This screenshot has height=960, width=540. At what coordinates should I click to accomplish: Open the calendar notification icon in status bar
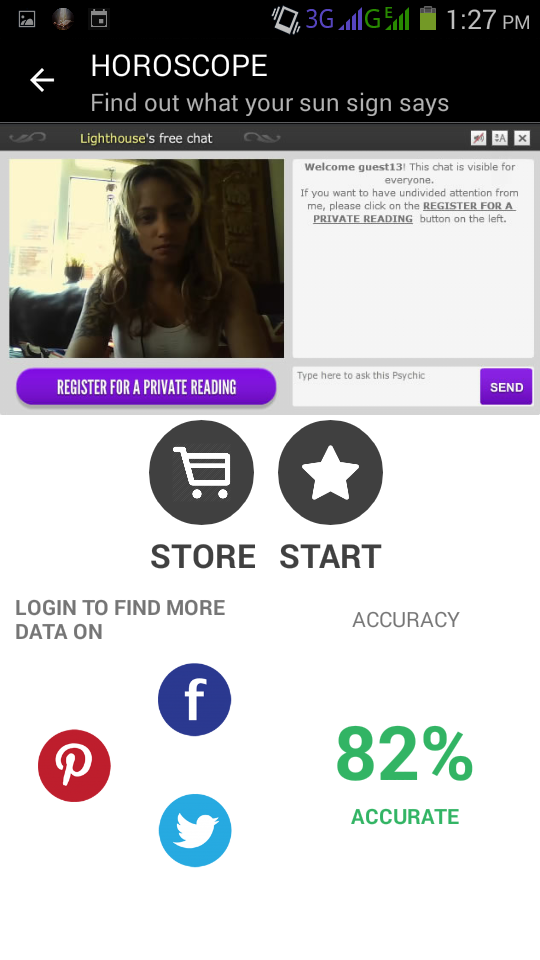pyautogui.click(x=99, y=19)
